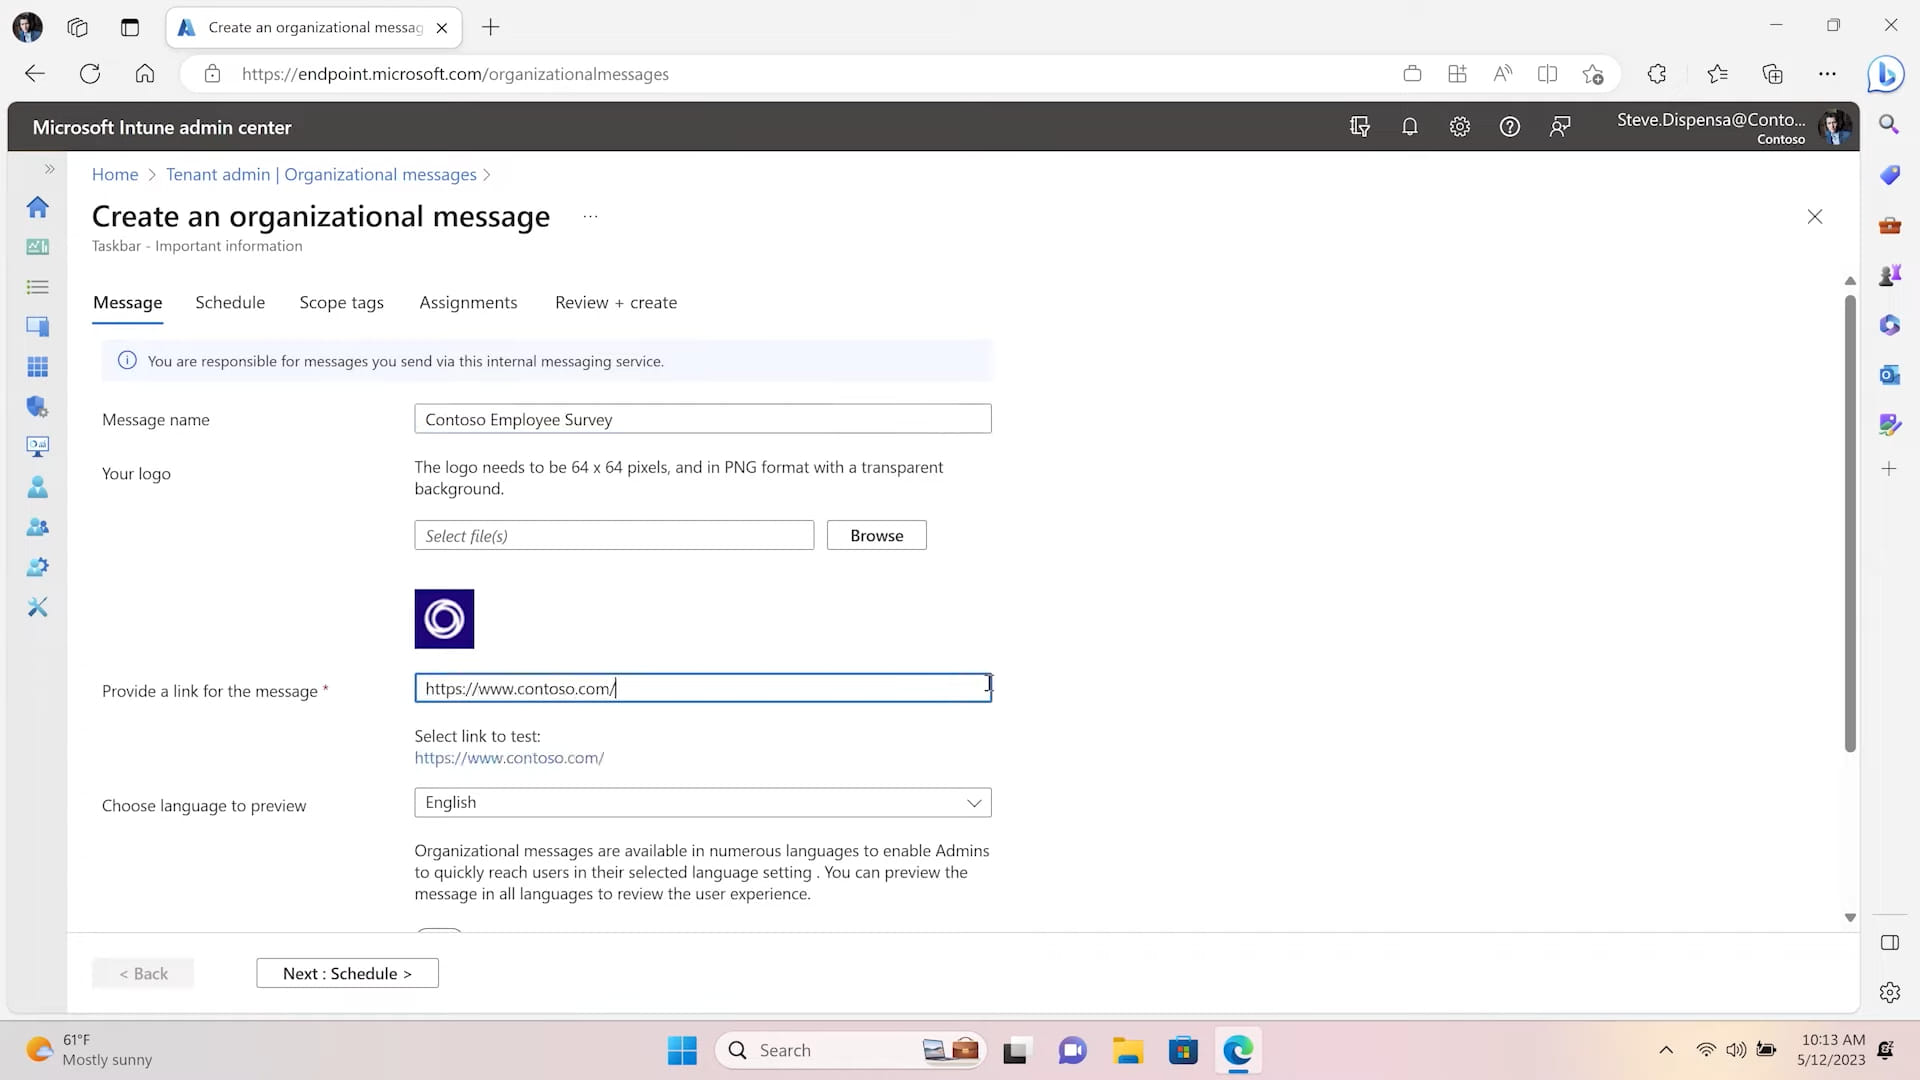1920x1080 pixels.
Task: Click the notifications bell icon
Action: tap(1410, 127)
